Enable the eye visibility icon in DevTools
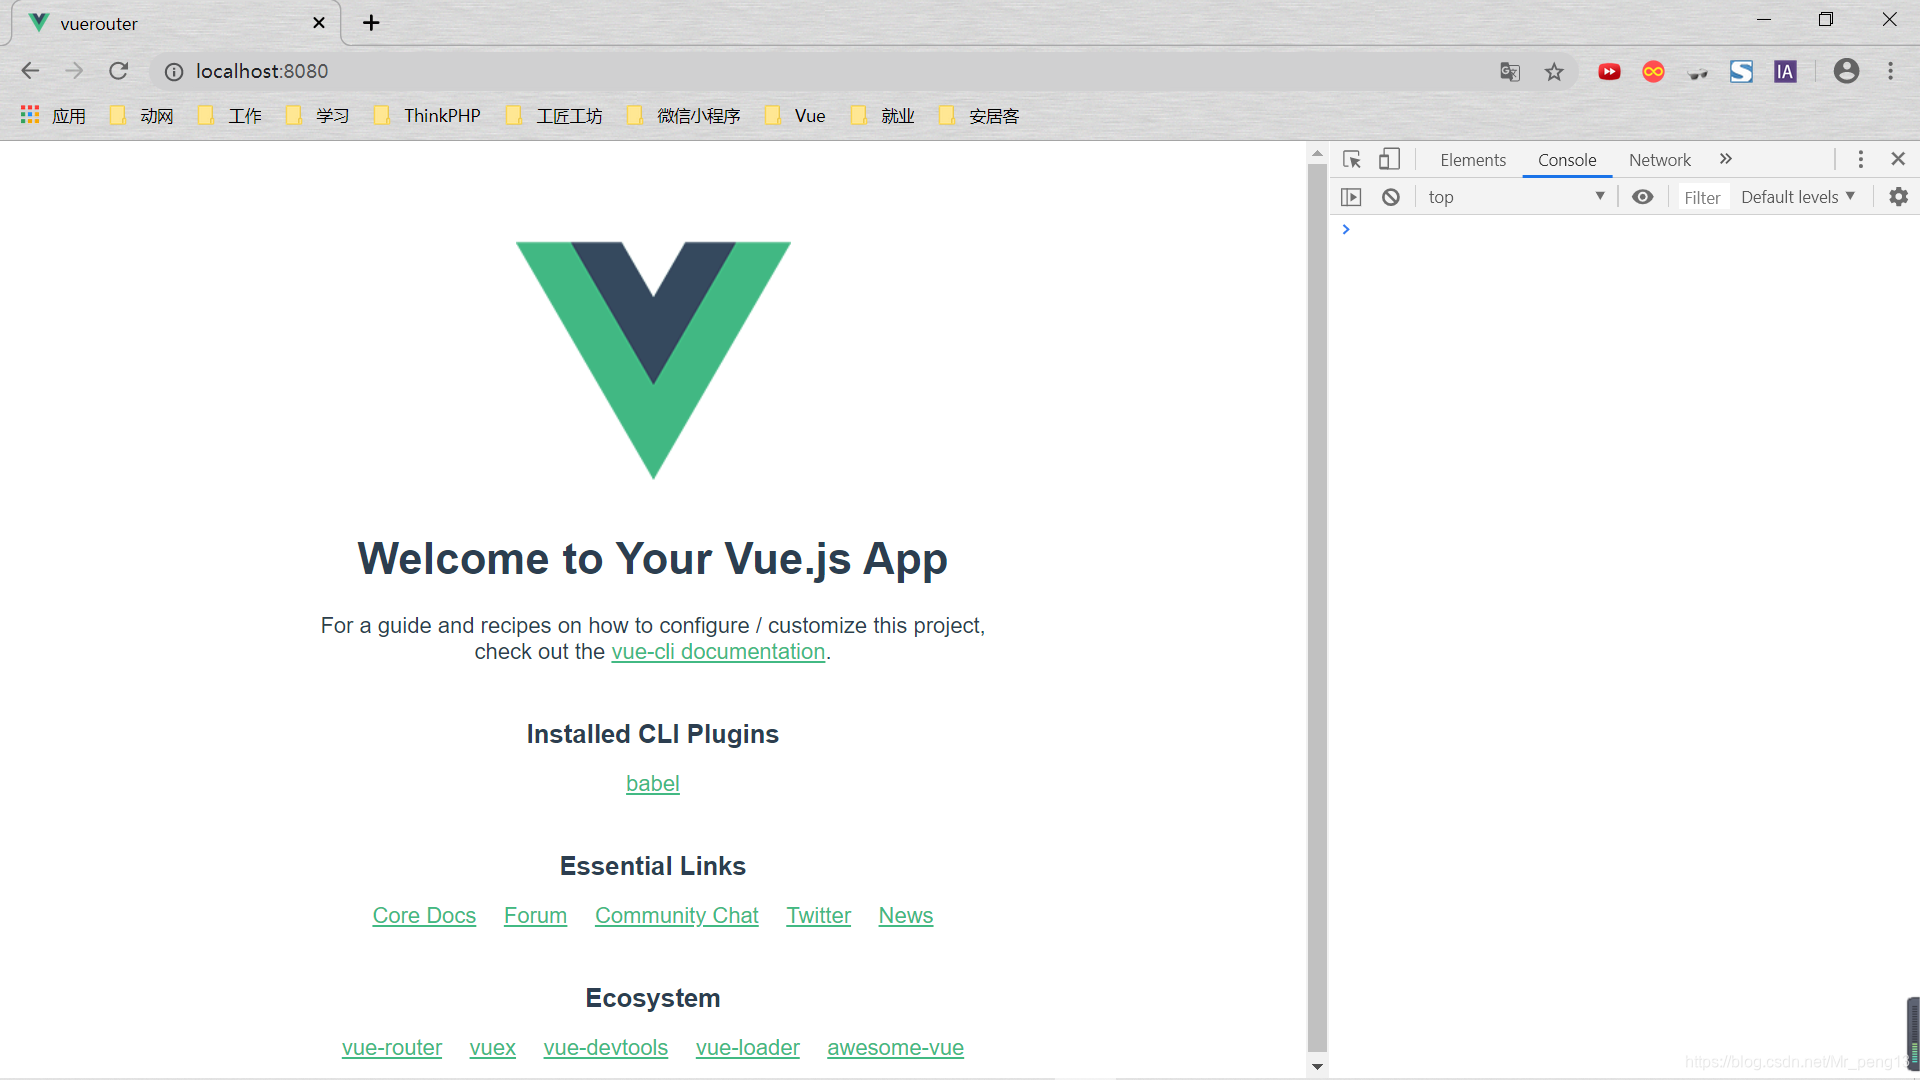Image resolution: width=1920 pixels, height=1080 pixels. (1642, 195)
